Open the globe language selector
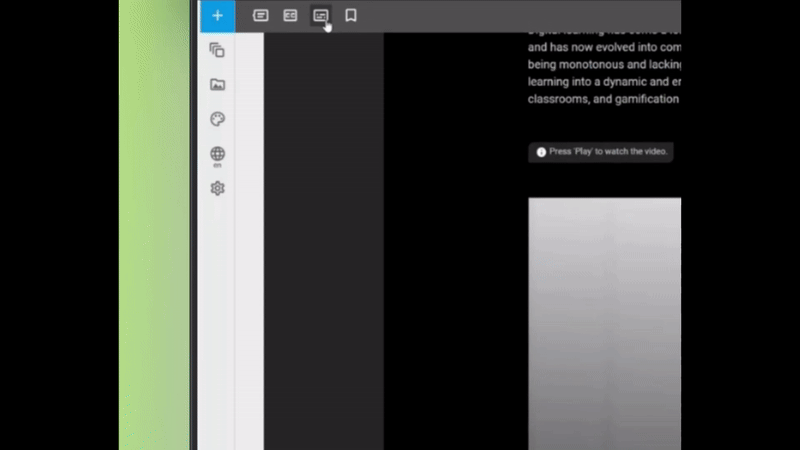This screenshot has width=800, height=450. (x=217, y=154)
